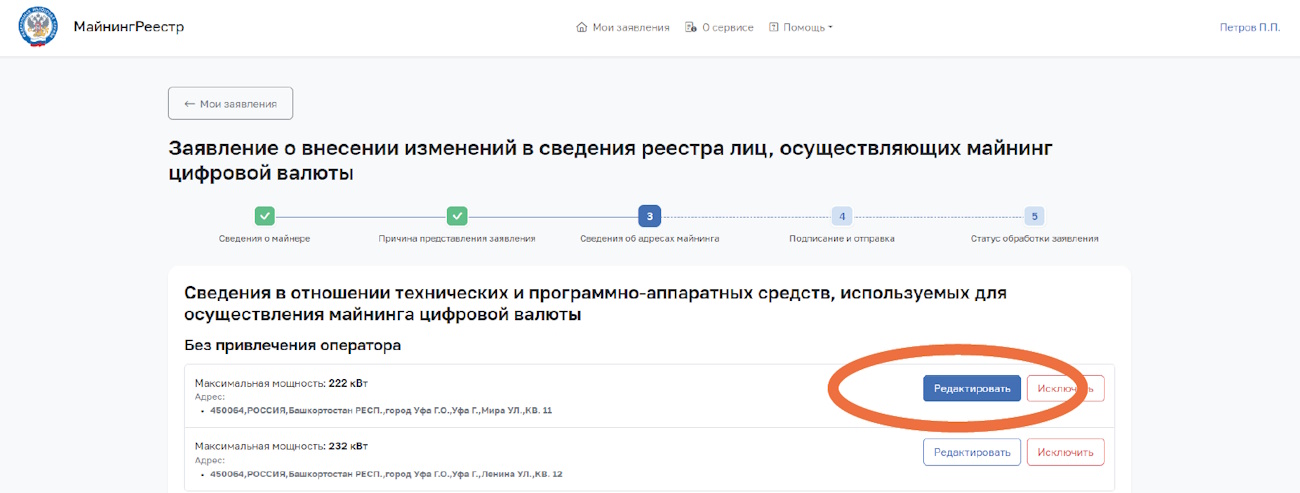Click Максимальная мощность: 232 кВт text
Screen dimensions: 1300x493
[282, 446]
